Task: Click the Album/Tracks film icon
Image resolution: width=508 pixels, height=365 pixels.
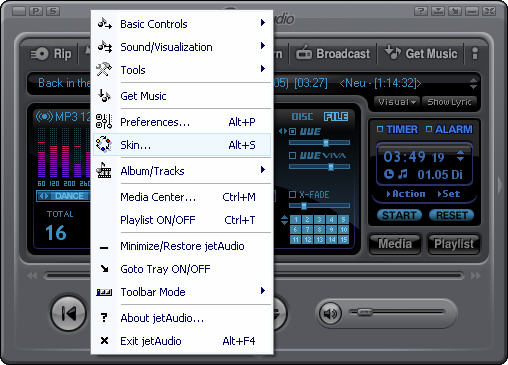Action: pyautogui.click(x=104, y=170)
